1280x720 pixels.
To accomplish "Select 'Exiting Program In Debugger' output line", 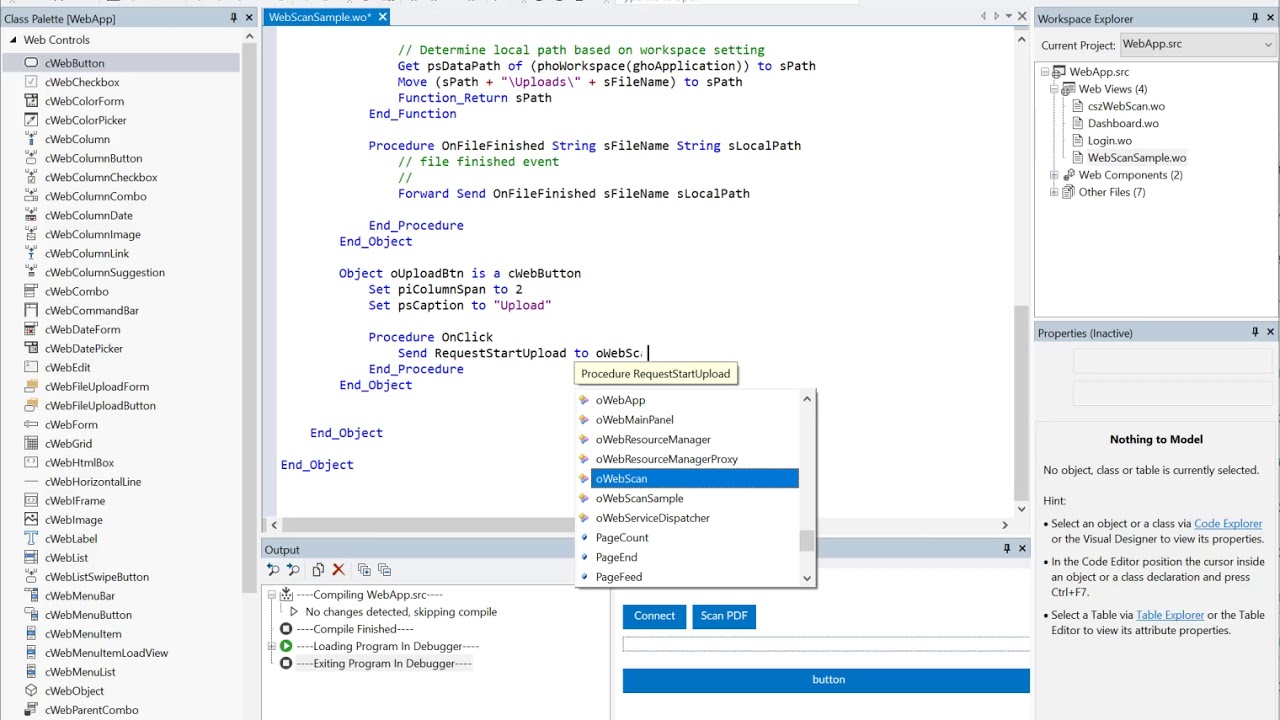I will pyautogui.click(x=384, y=664).
